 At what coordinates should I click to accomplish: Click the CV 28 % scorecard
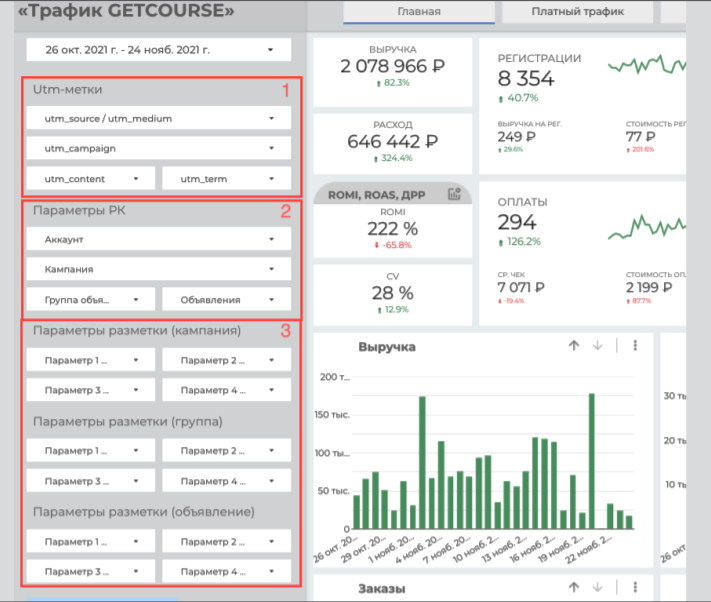pyautogui.click(x=393, y=295)
